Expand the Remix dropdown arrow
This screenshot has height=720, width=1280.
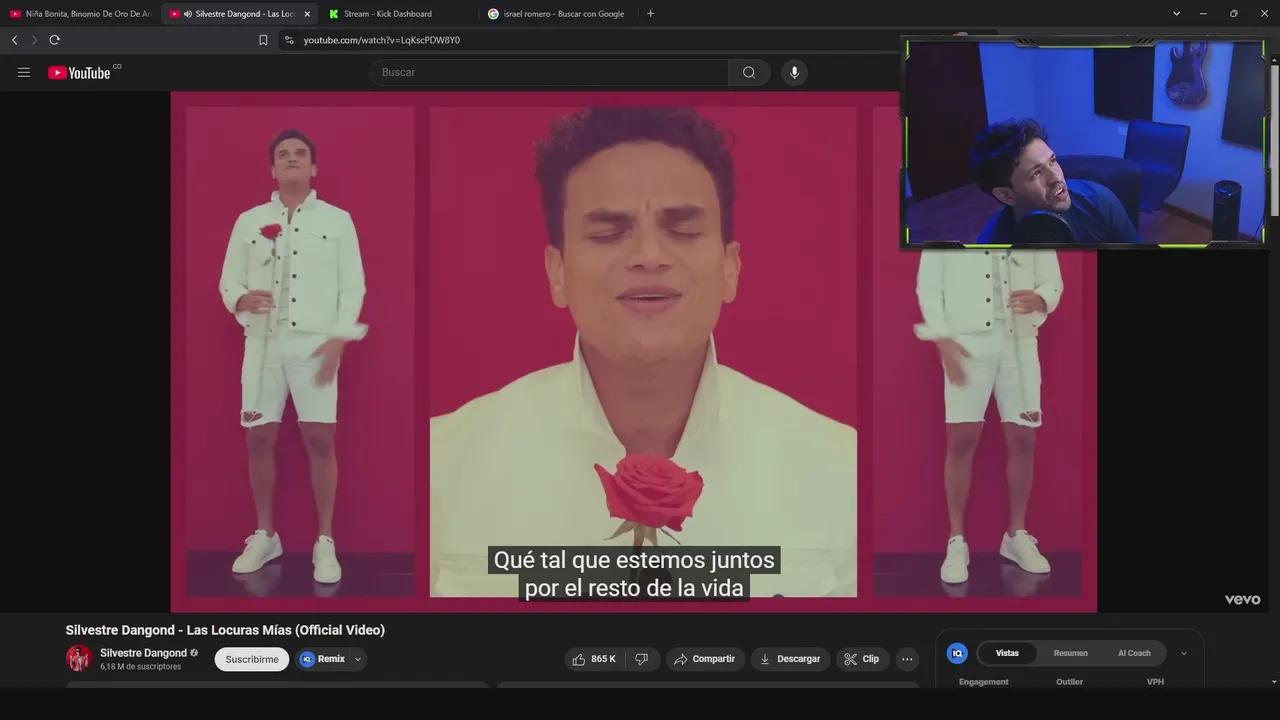[358, 659]
